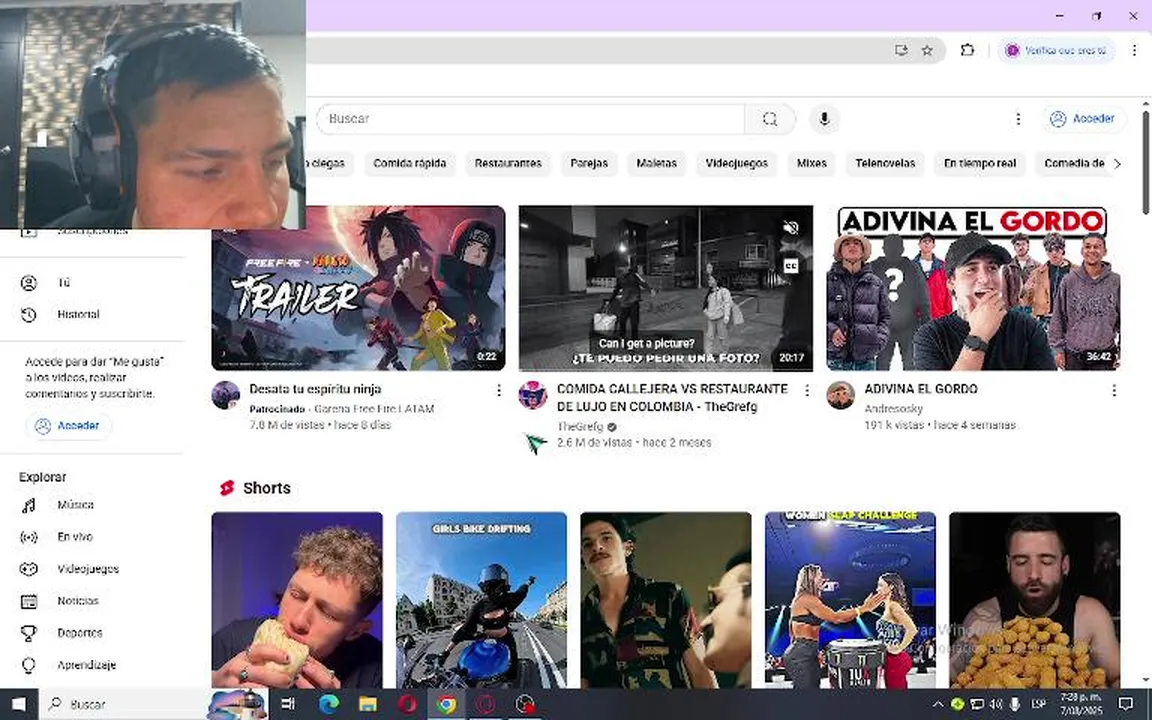Screen dimensions: 1152x720
Task: Bookmark this page with star icon
Action: [x=927, y=51]
